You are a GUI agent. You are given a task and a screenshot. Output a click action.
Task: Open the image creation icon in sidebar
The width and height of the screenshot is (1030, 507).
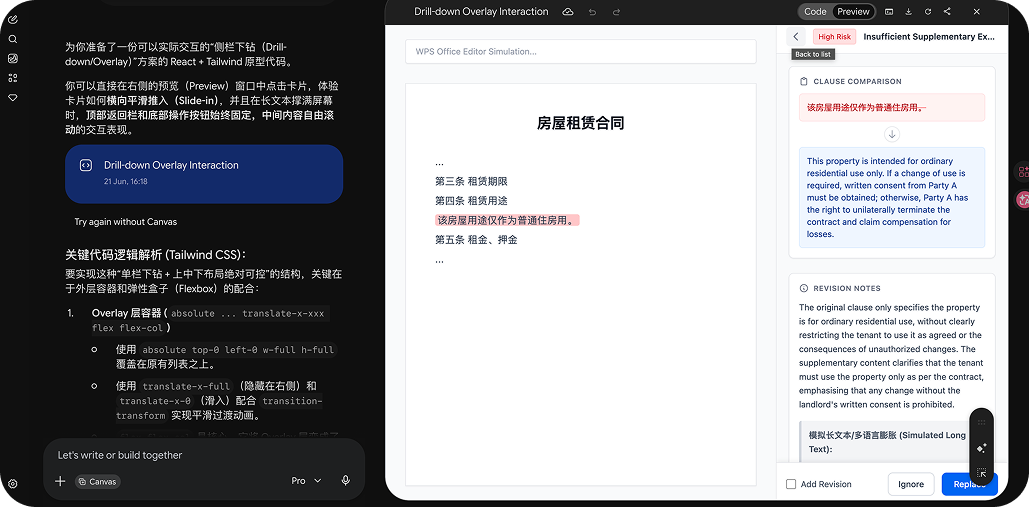12,58
